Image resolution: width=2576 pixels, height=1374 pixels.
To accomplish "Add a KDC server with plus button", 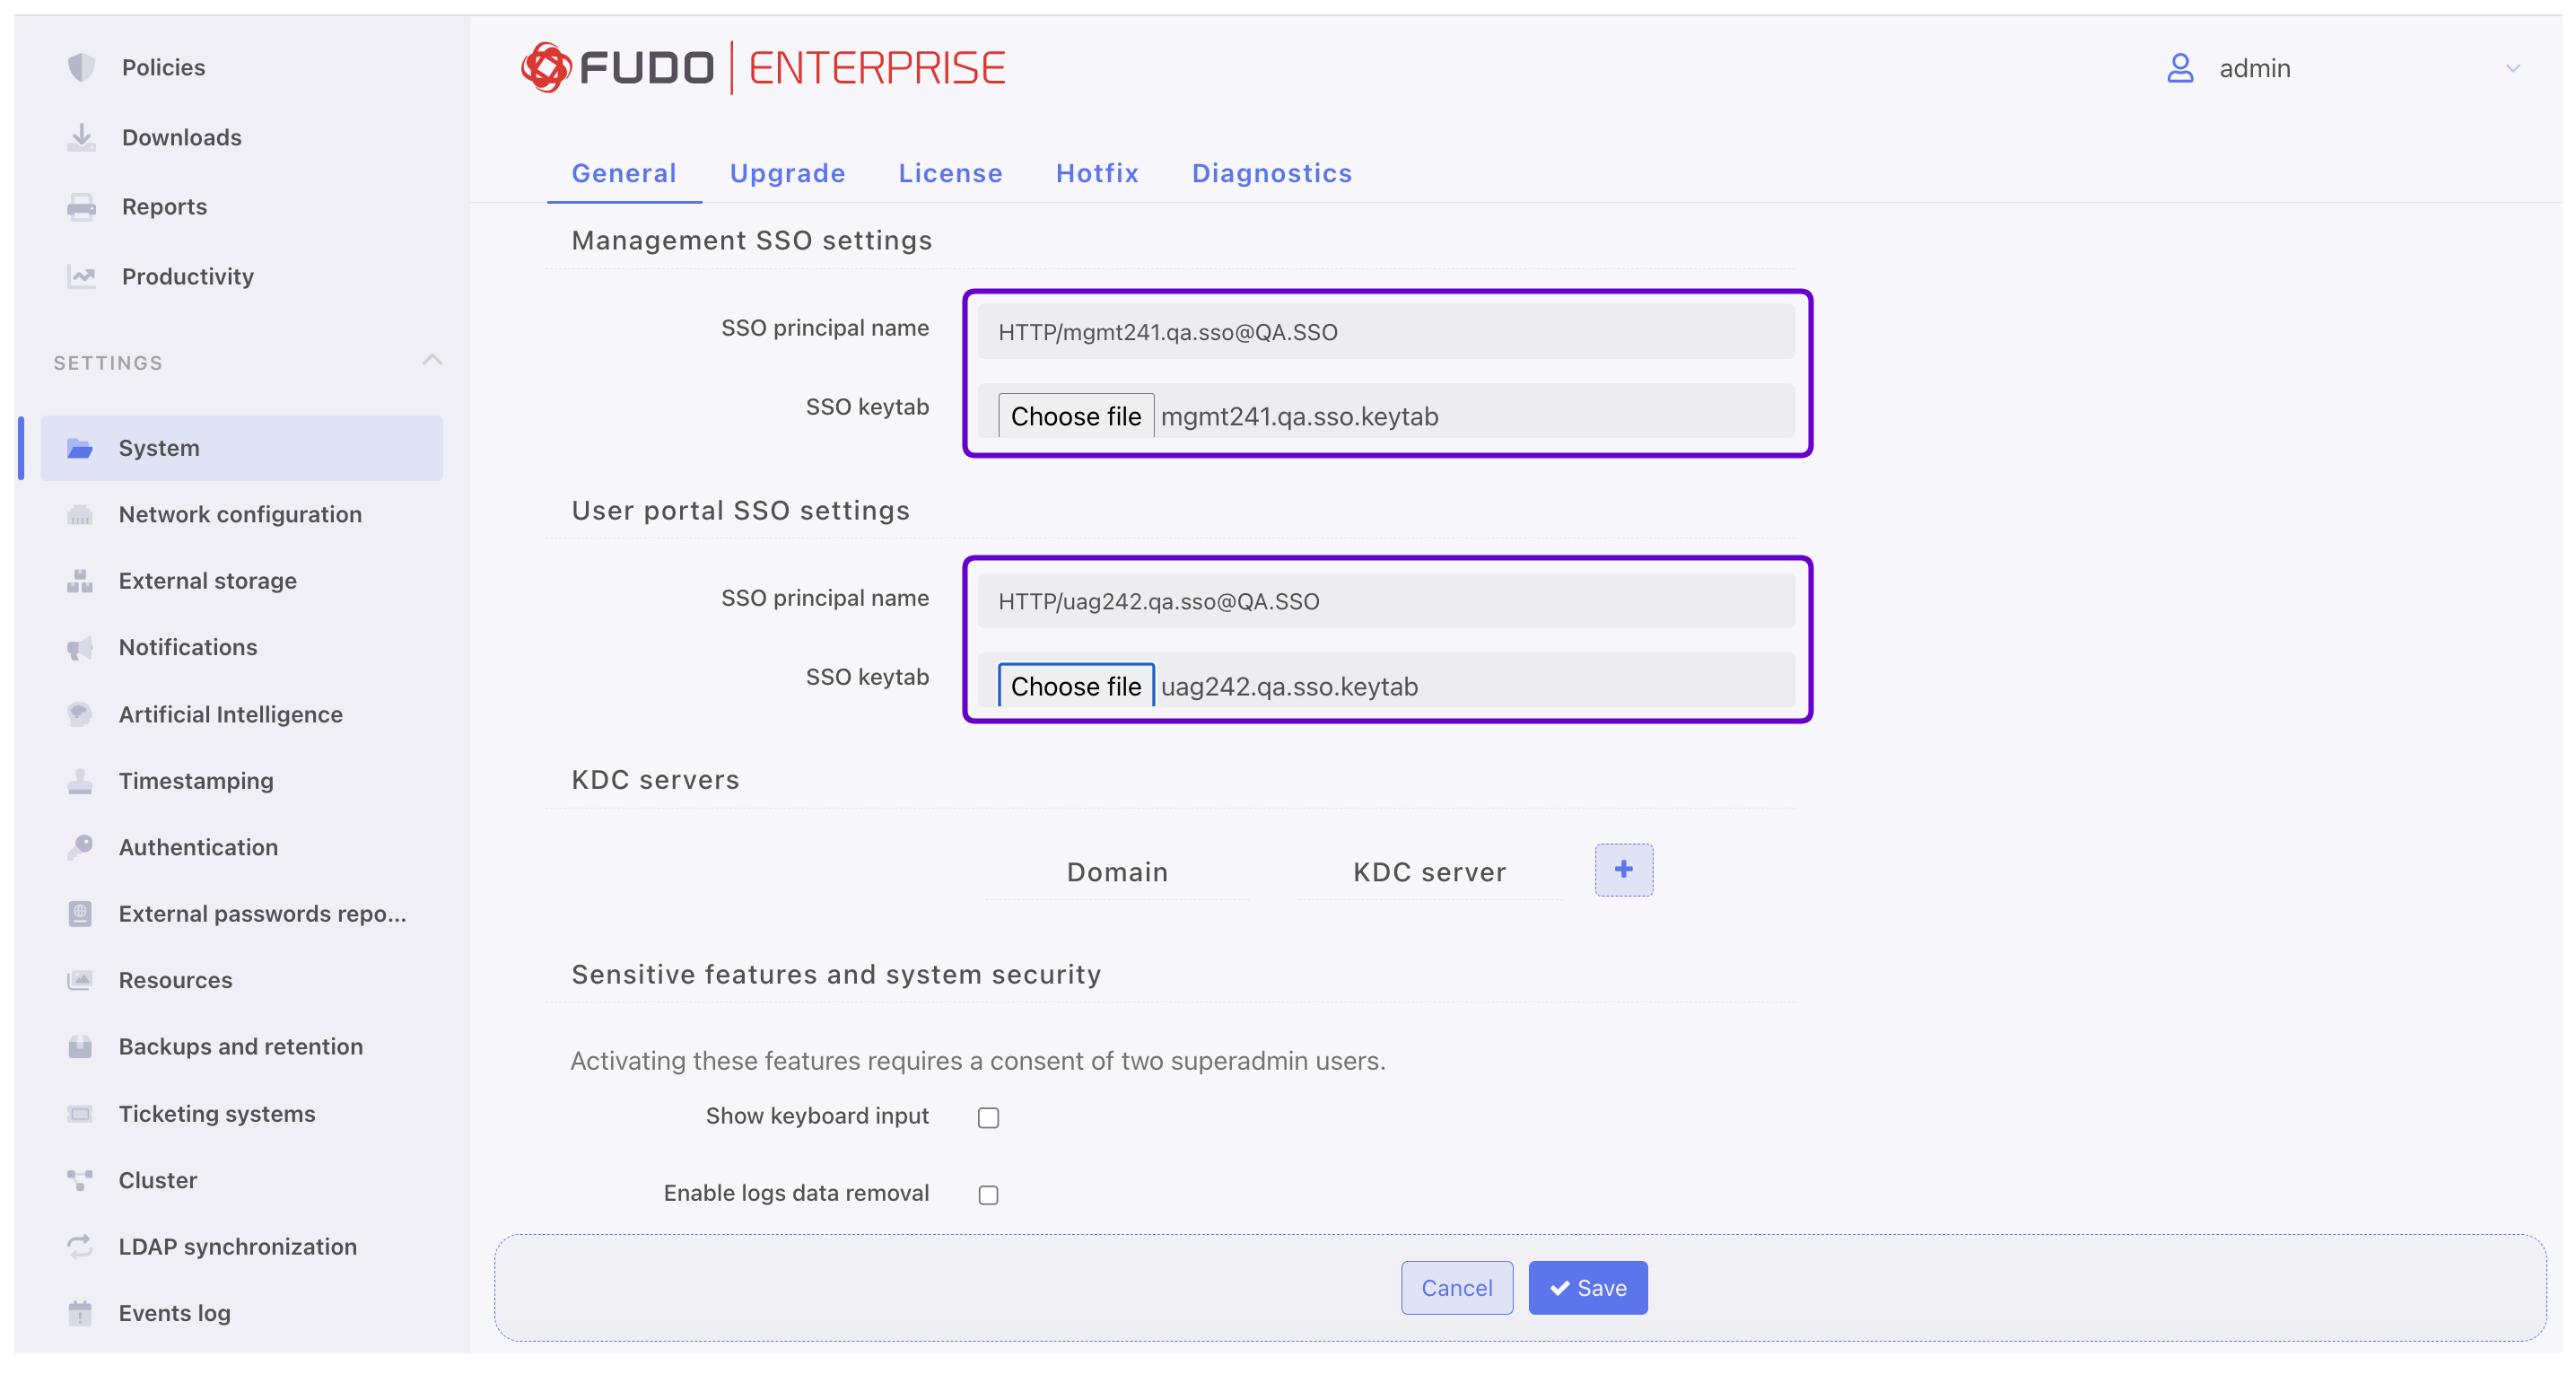I will click(1623, 870).
